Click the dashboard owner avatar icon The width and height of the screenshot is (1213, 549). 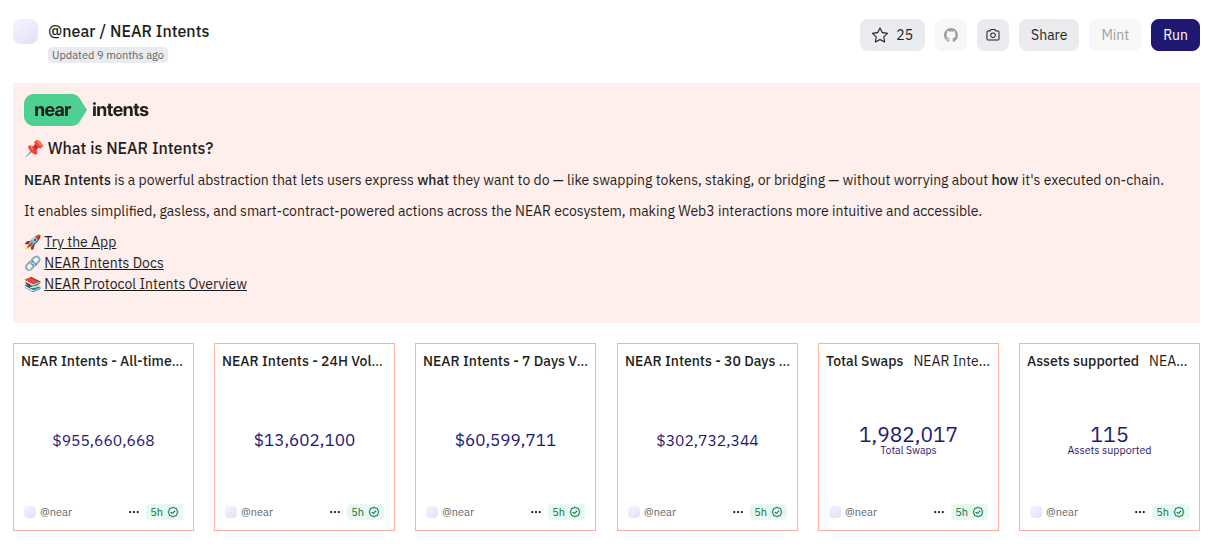point(25,32)
